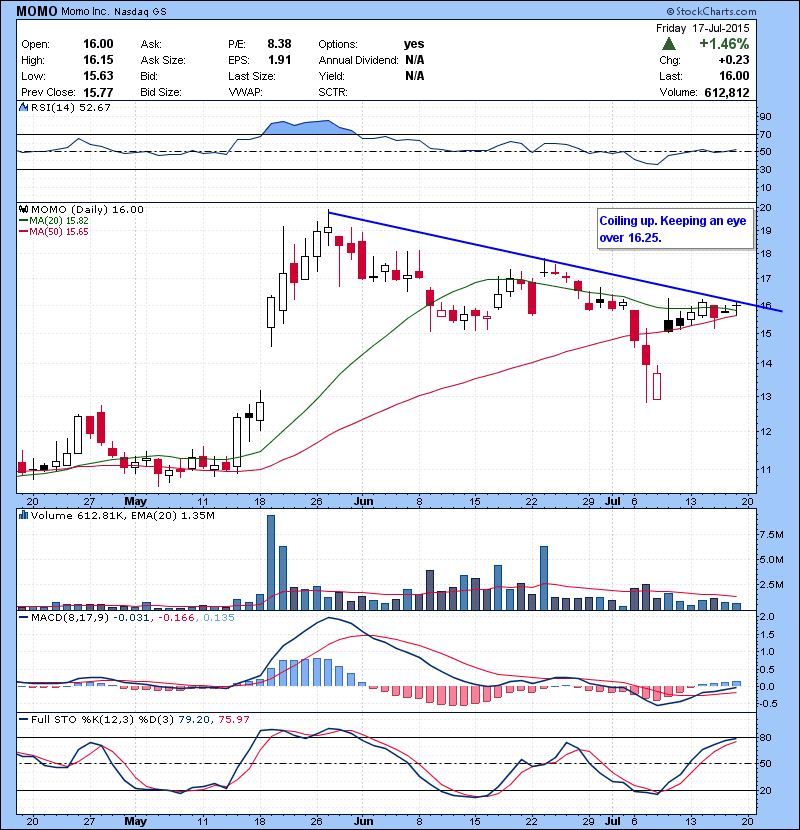Image resolution: width=800 pixels, height=830 pixels.
Task: Click the 'Bid Size:' label
Action: click(161, 92)
